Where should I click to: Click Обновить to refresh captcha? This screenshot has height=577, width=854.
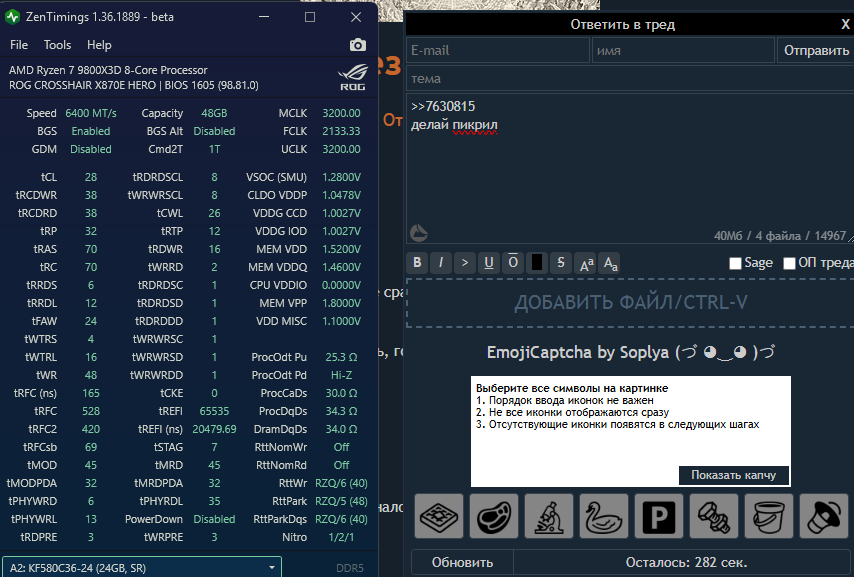pos(462,562)
